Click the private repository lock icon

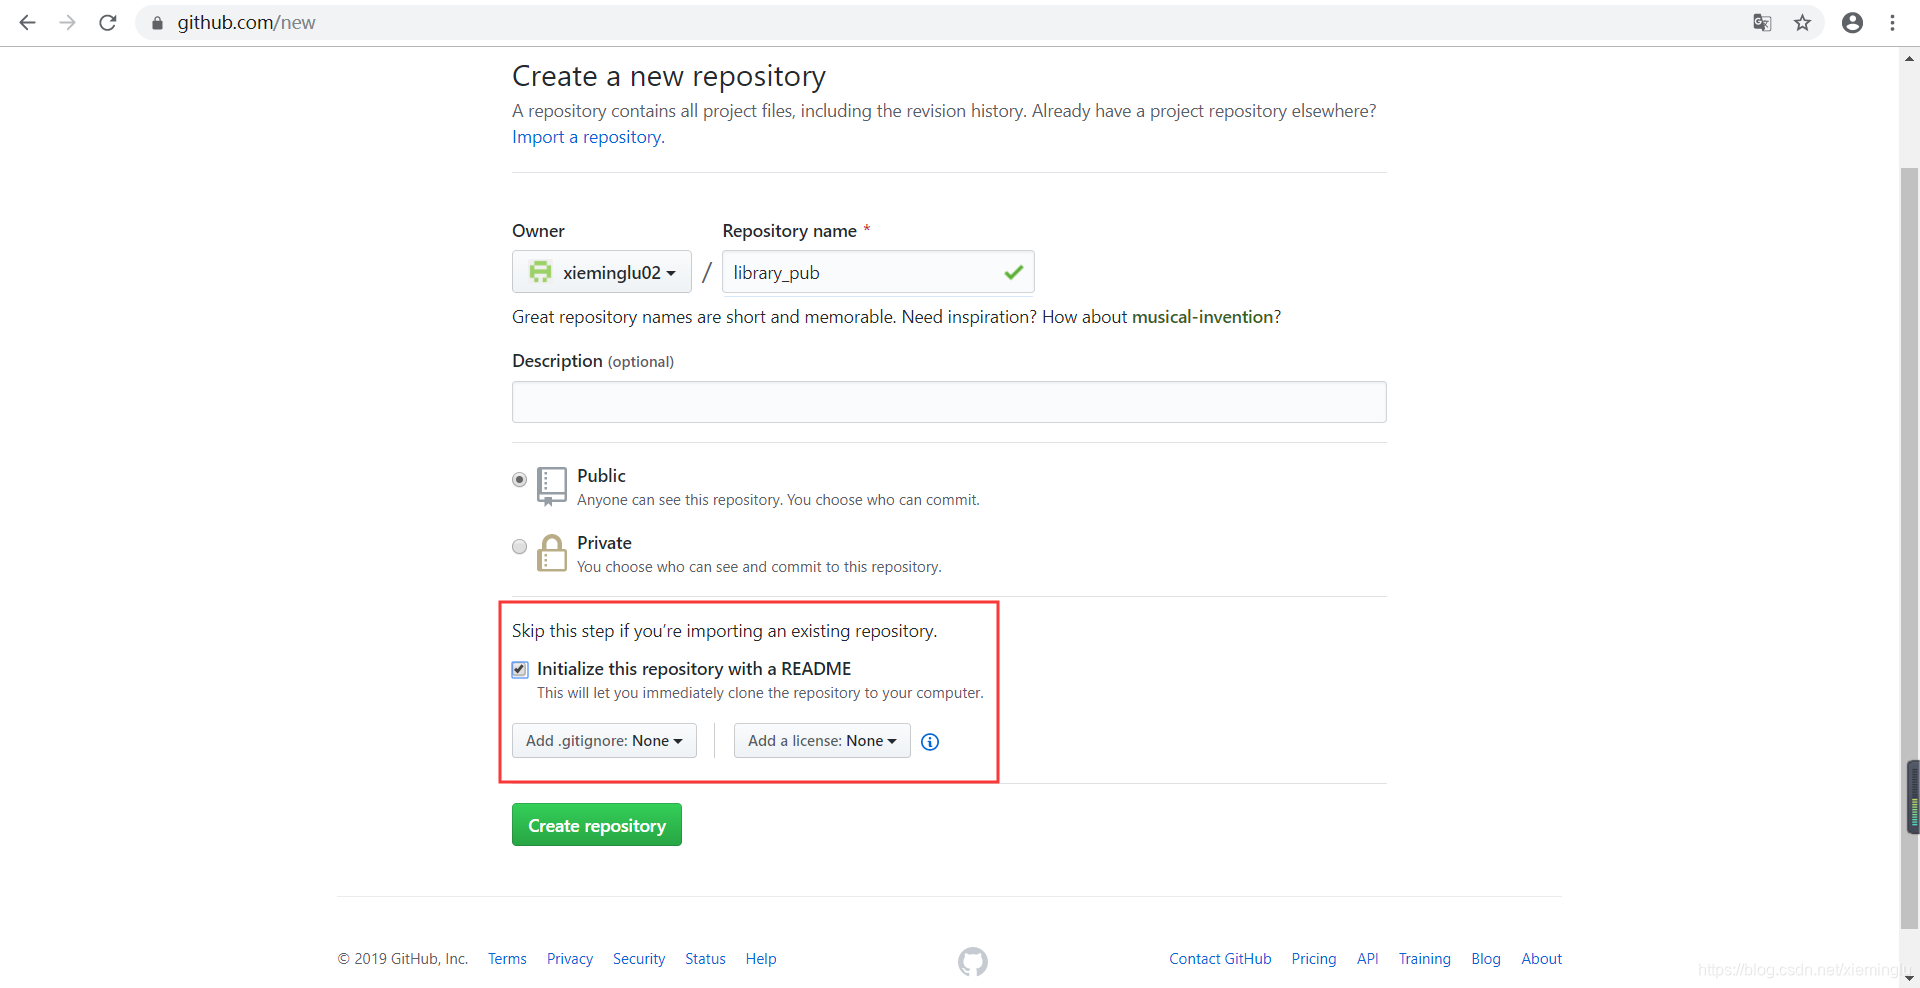(551, 552)
